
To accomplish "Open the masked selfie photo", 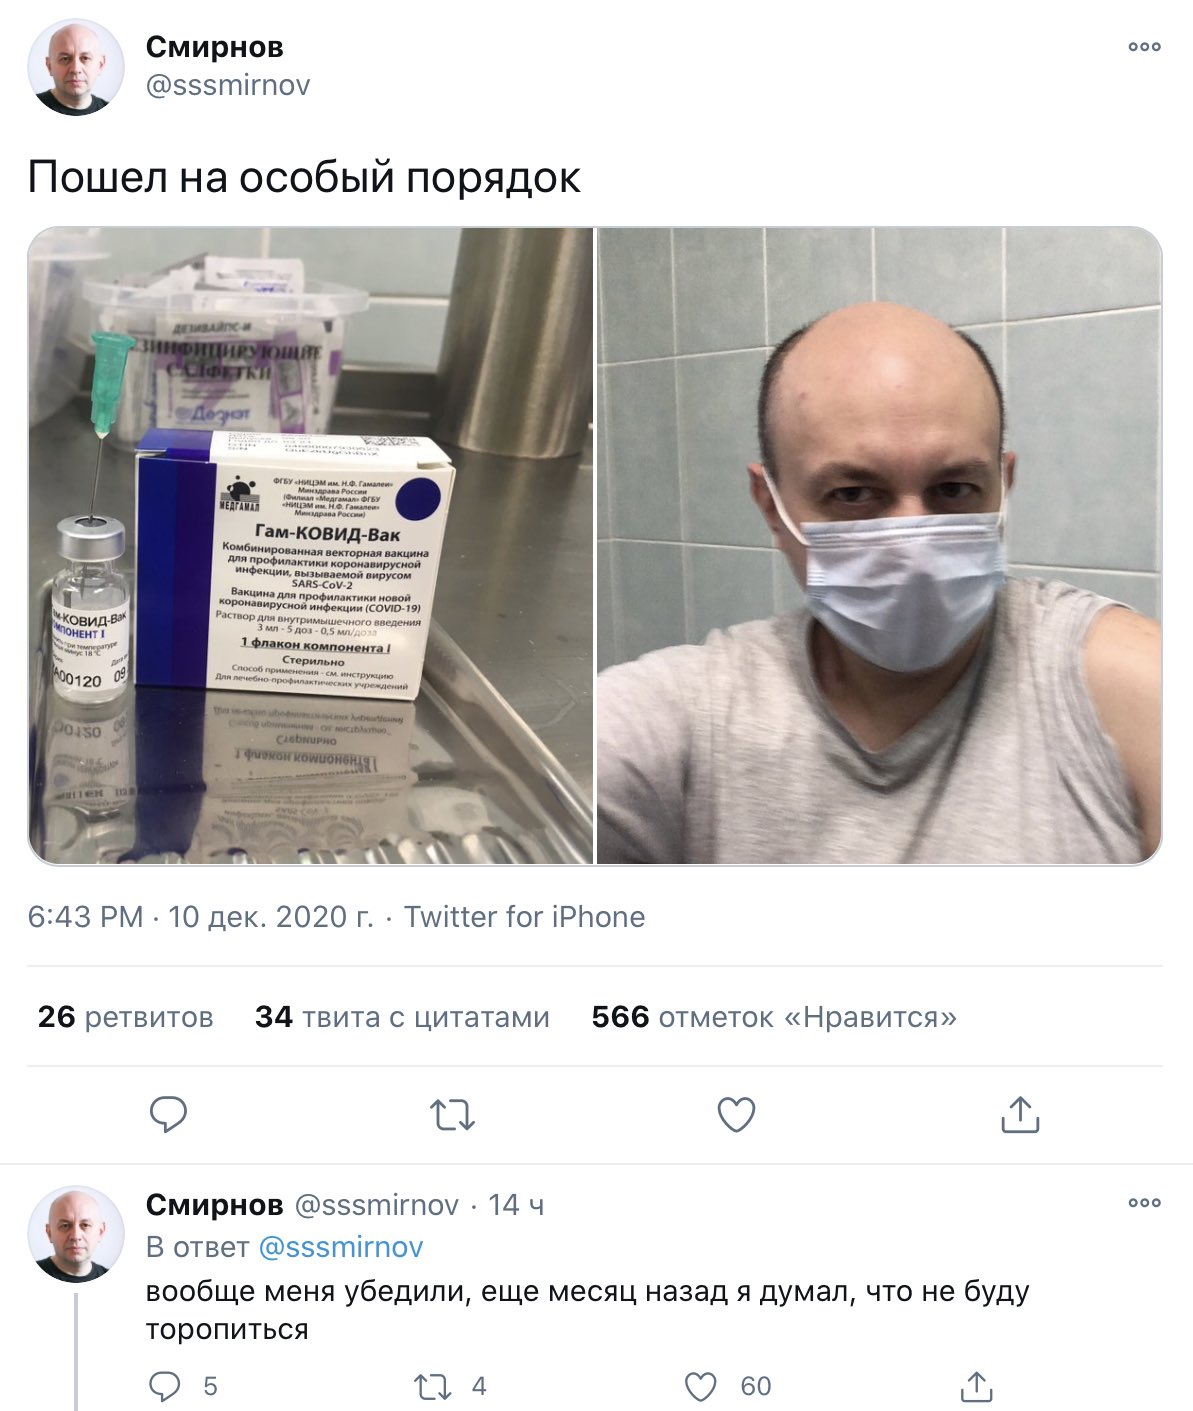I will [879, 545].
